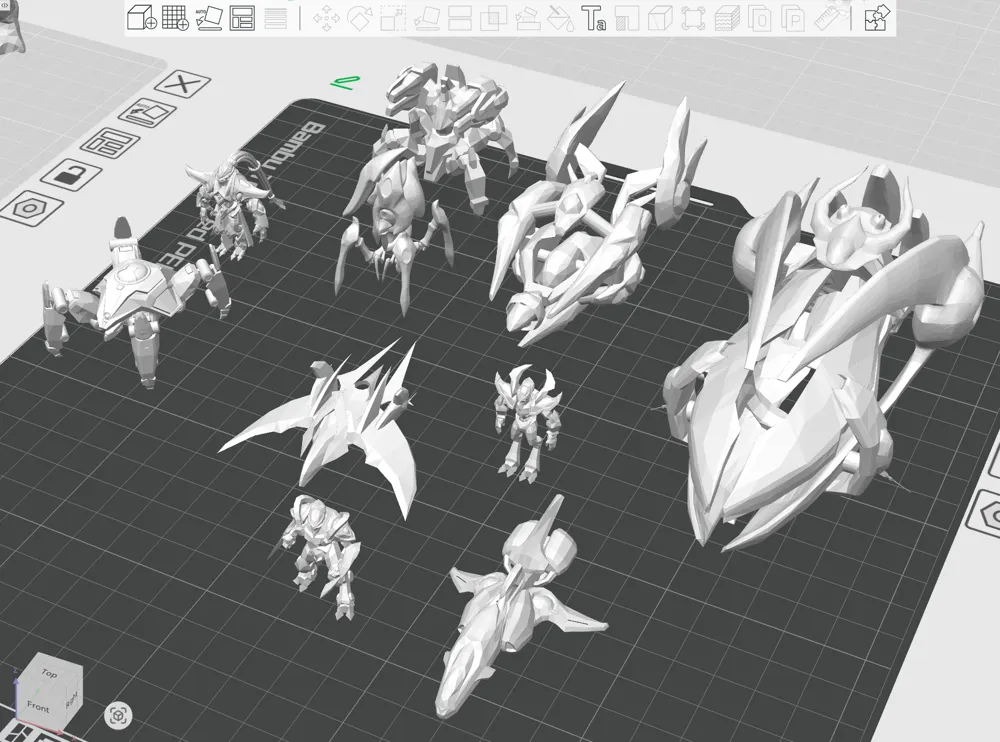Open the variable layer height icon

(727, 19)
